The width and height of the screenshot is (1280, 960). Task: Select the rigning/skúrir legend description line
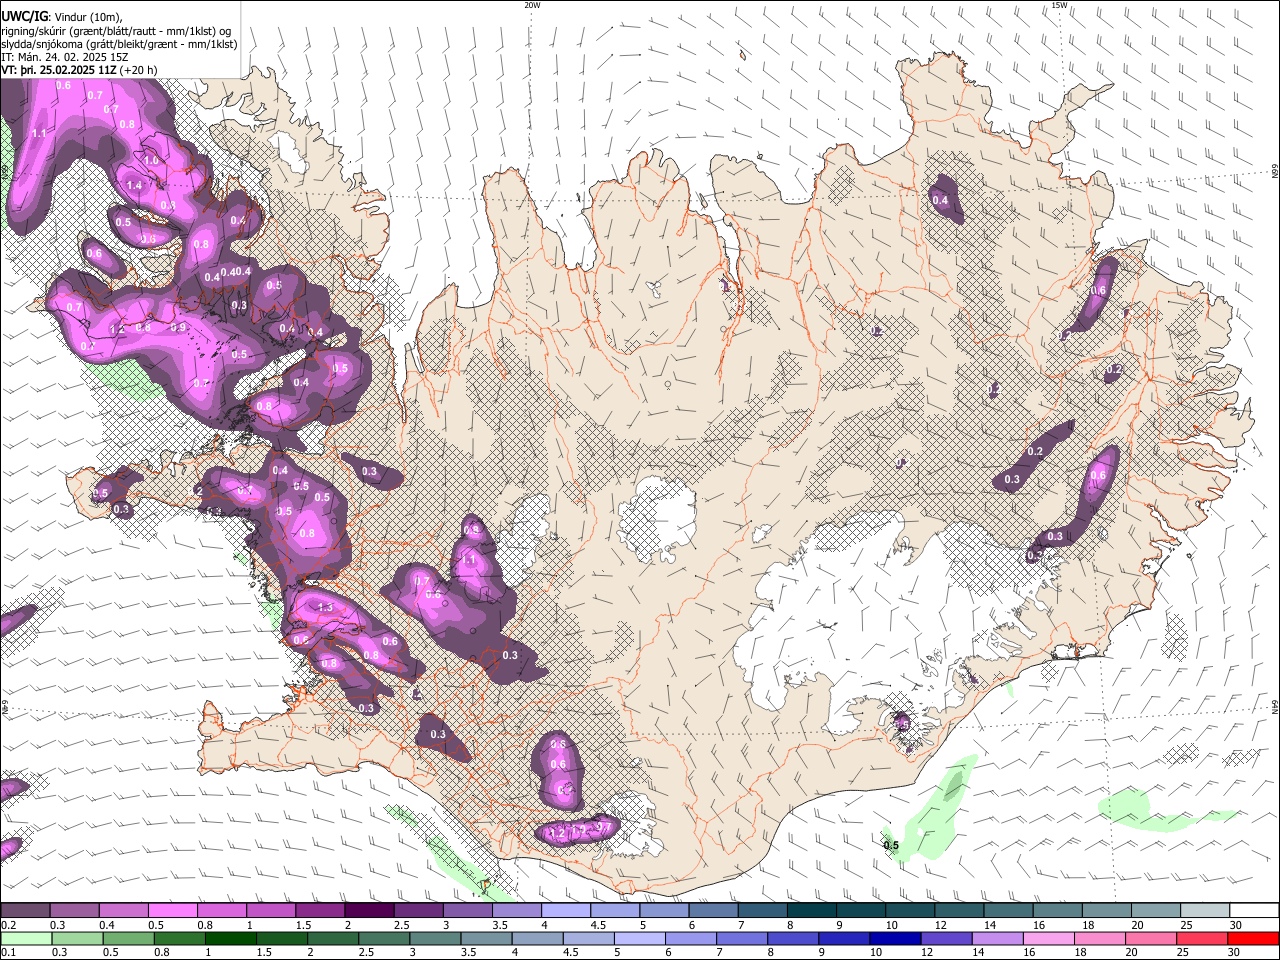point(115,31)
